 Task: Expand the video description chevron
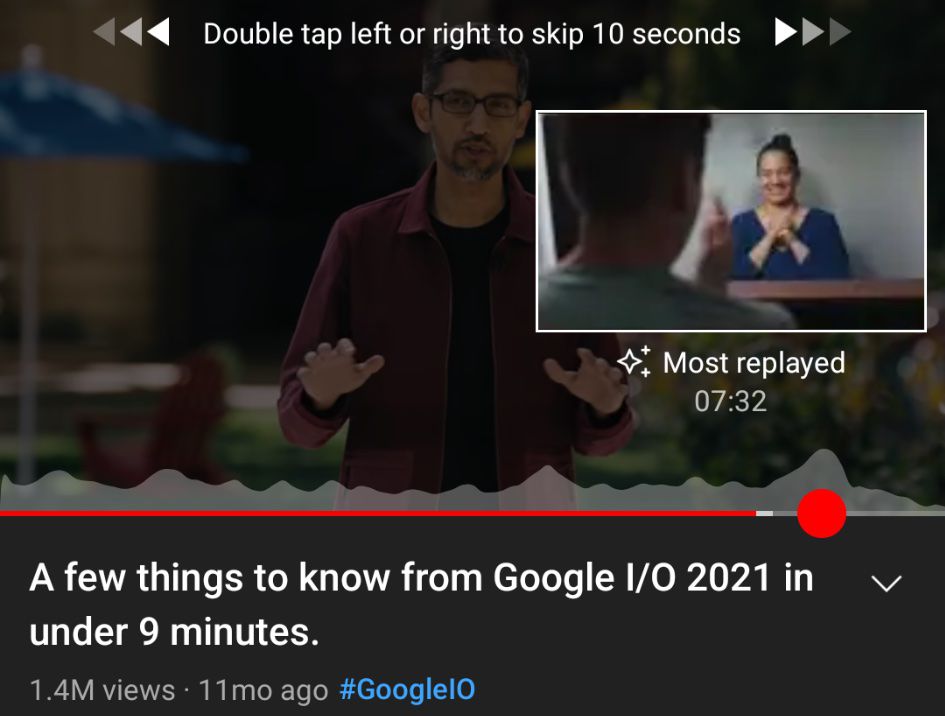coord(886,583)
